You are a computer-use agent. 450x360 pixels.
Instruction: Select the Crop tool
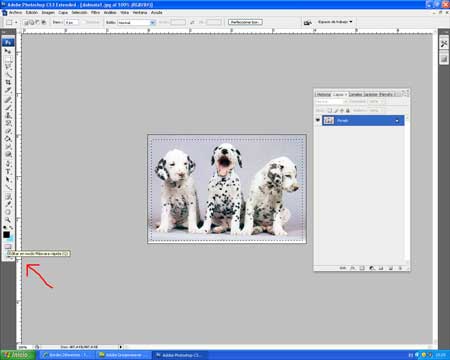(x=8, y=82)
